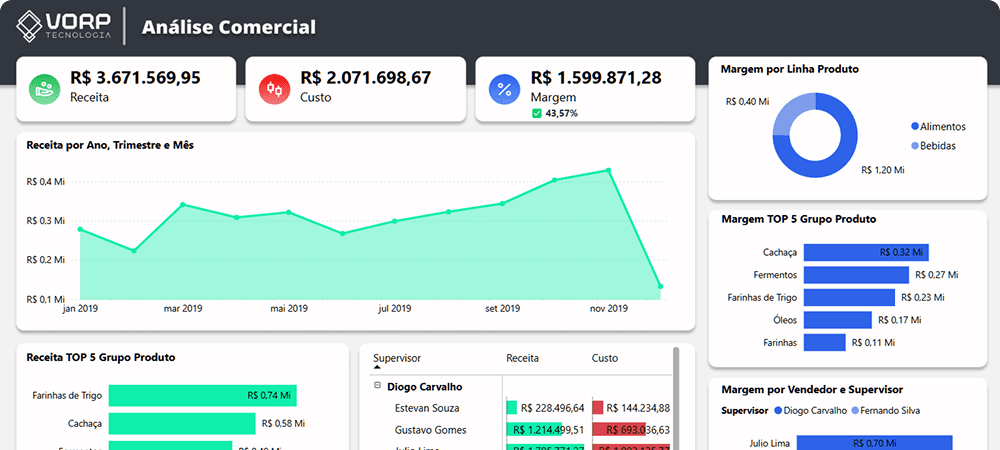
Task: Click the blue percent Margem icon
Action: click(x=504, y=89)
